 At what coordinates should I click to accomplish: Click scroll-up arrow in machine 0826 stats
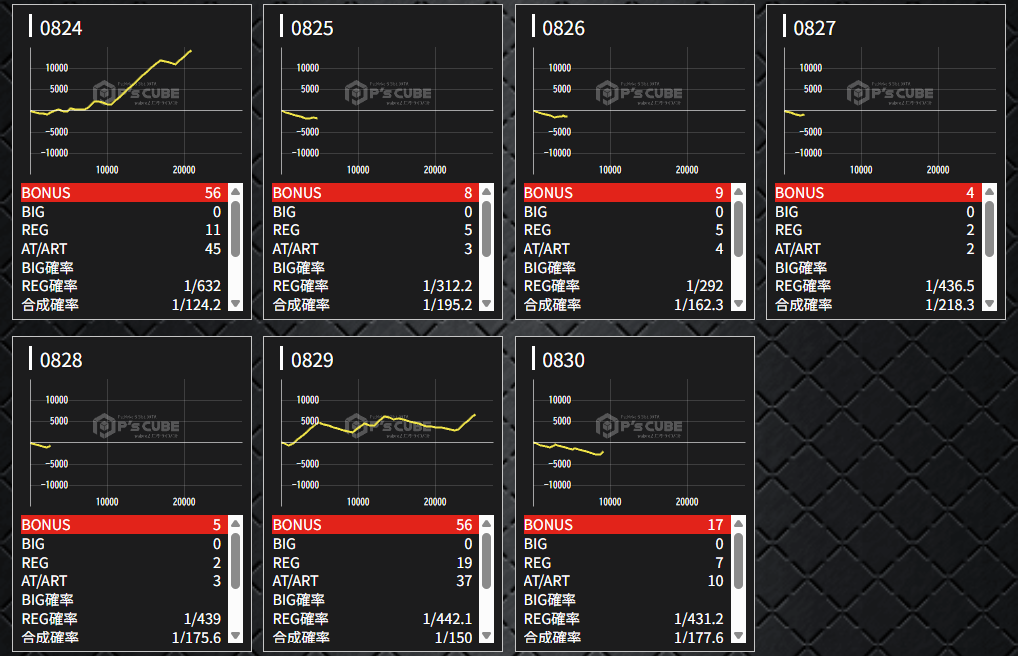(738, 192)
